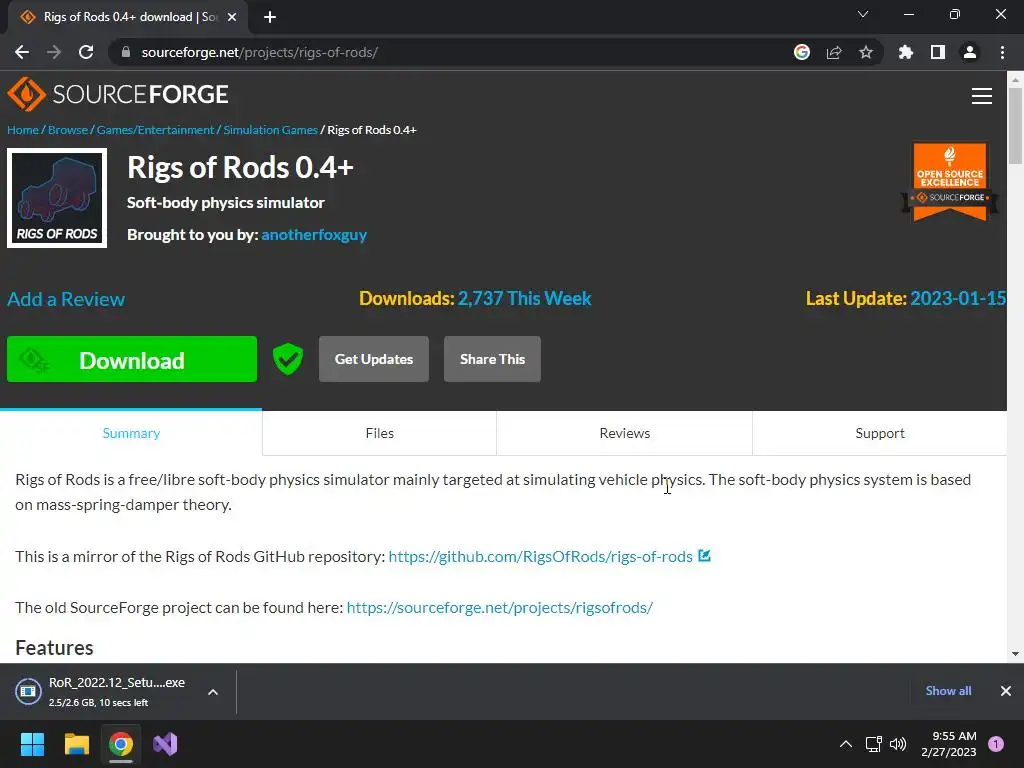Show hidden system tray icons
This screenshot has height=768, width=1024.
[846, 744]
